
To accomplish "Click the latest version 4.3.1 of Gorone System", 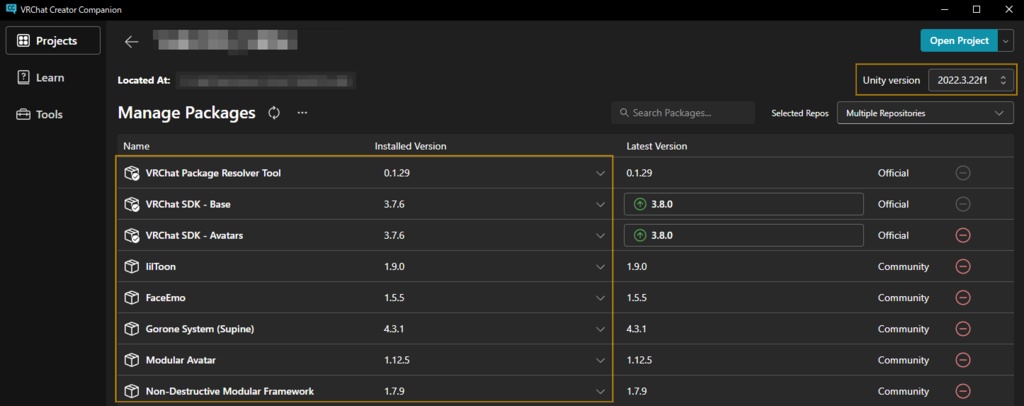I will [636, 329].
